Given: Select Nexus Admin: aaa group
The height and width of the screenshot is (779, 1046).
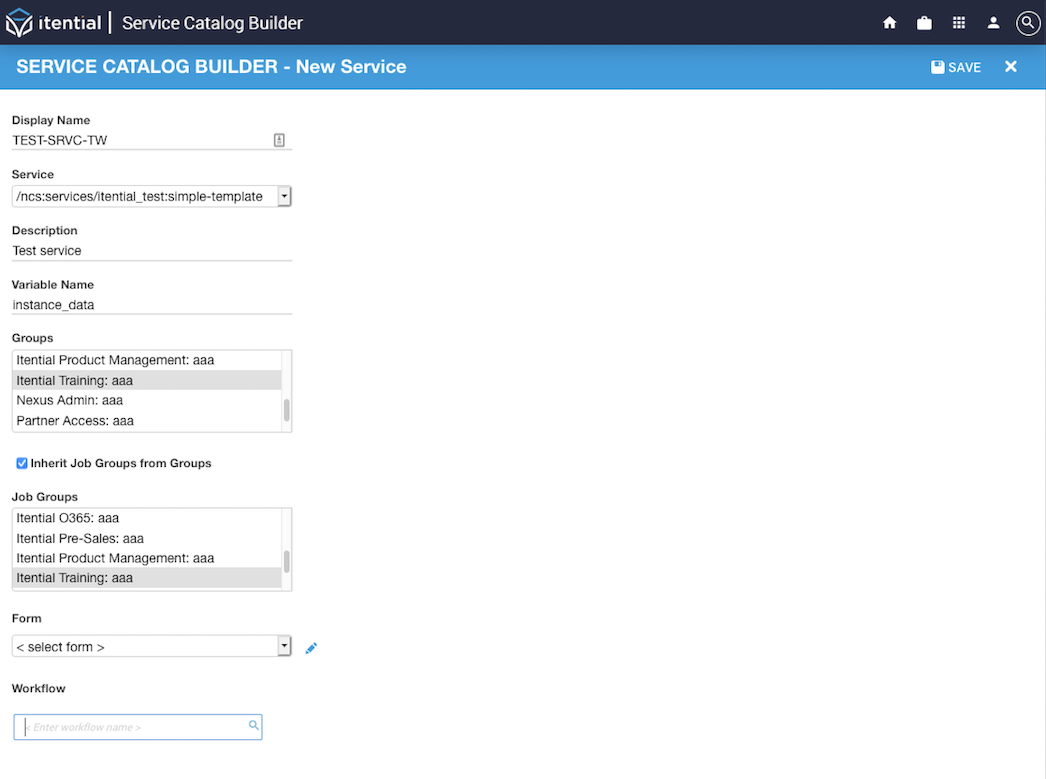Looking at the screenshot, I should (147, 400).
